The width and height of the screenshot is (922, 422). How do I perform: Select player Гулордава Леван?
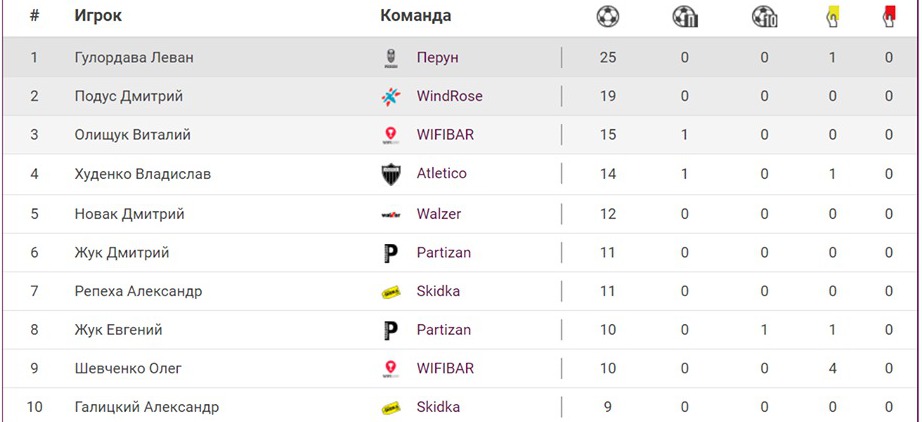click(134, 58)
